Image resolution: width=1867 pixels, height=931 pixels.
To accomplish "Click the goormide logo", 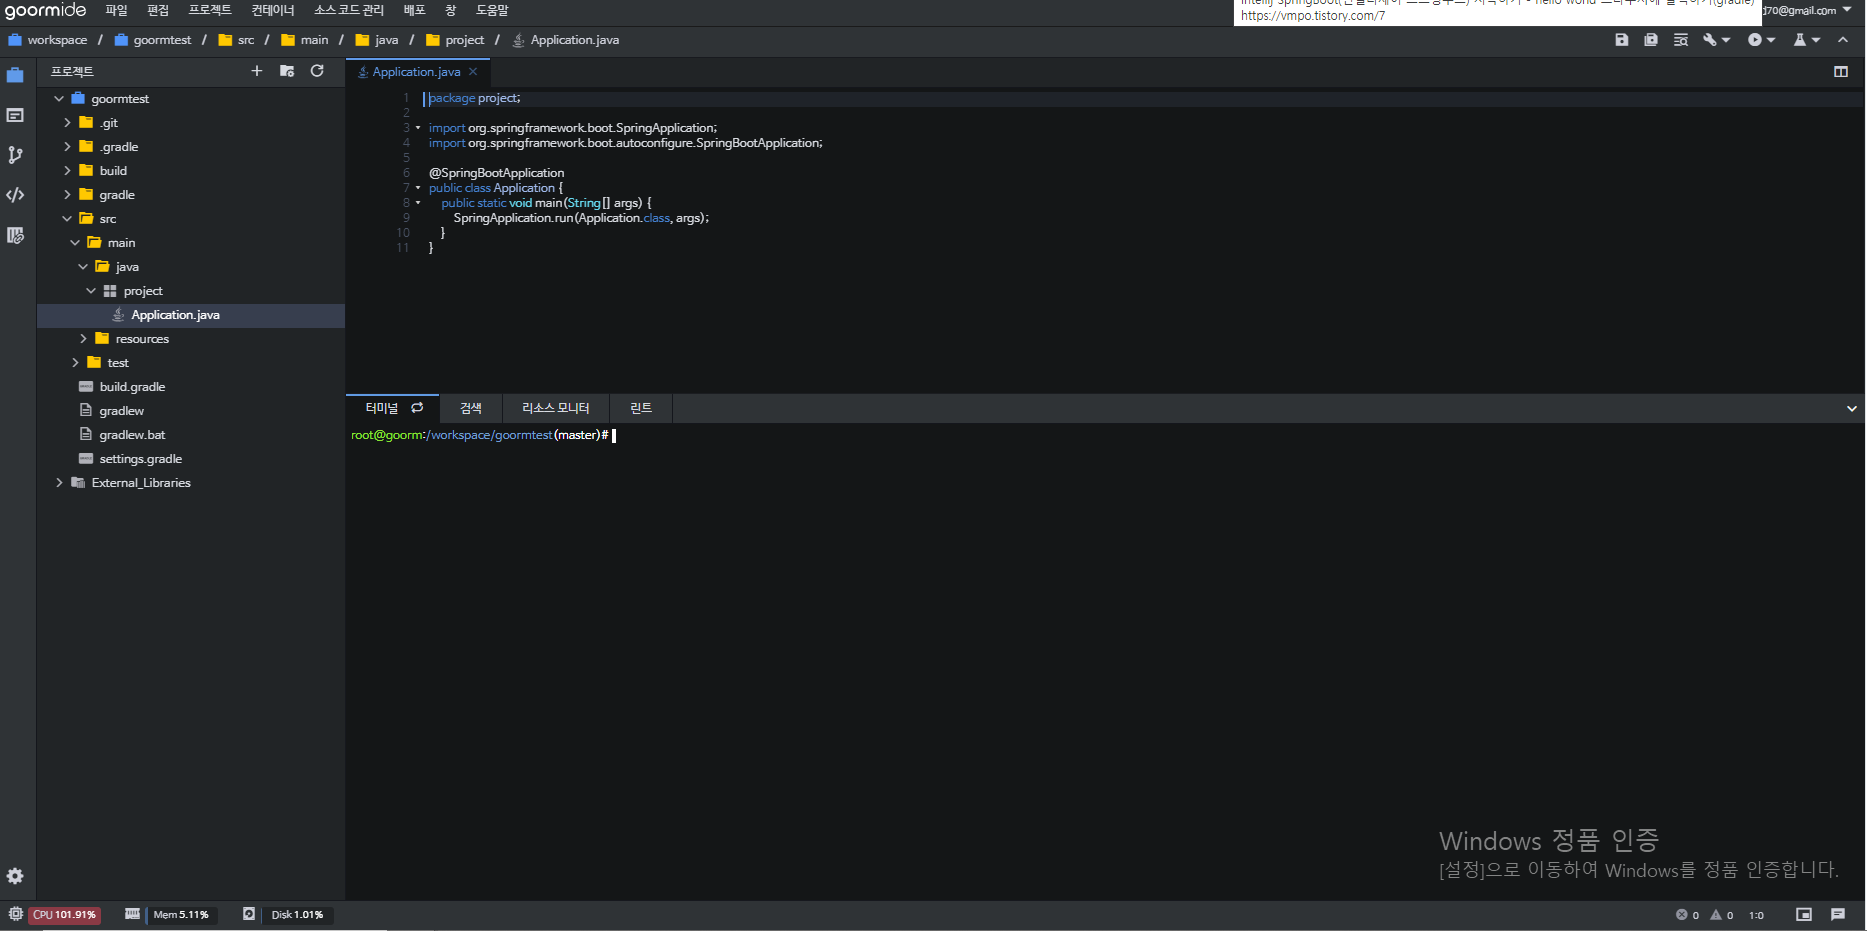I will pyautogui.click(x=46, y=10).
